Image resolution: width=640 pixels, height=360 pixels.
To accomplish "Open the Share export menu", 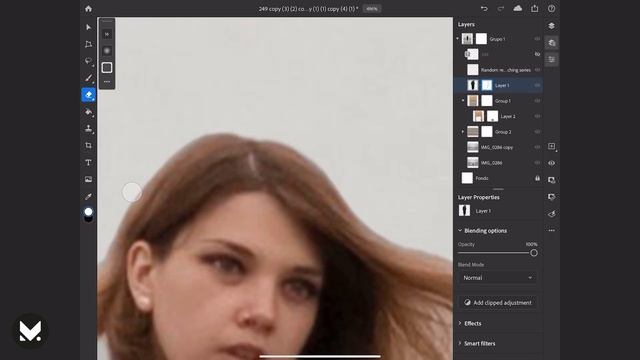I will pyautogui.click(x=535, y=9).
